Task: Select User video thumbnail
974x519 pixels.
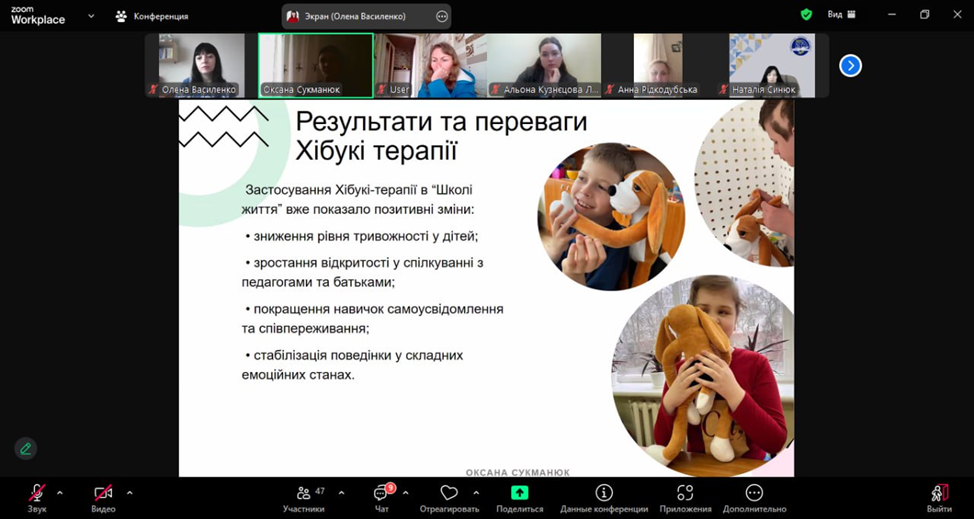Action: tap(430, 65)
